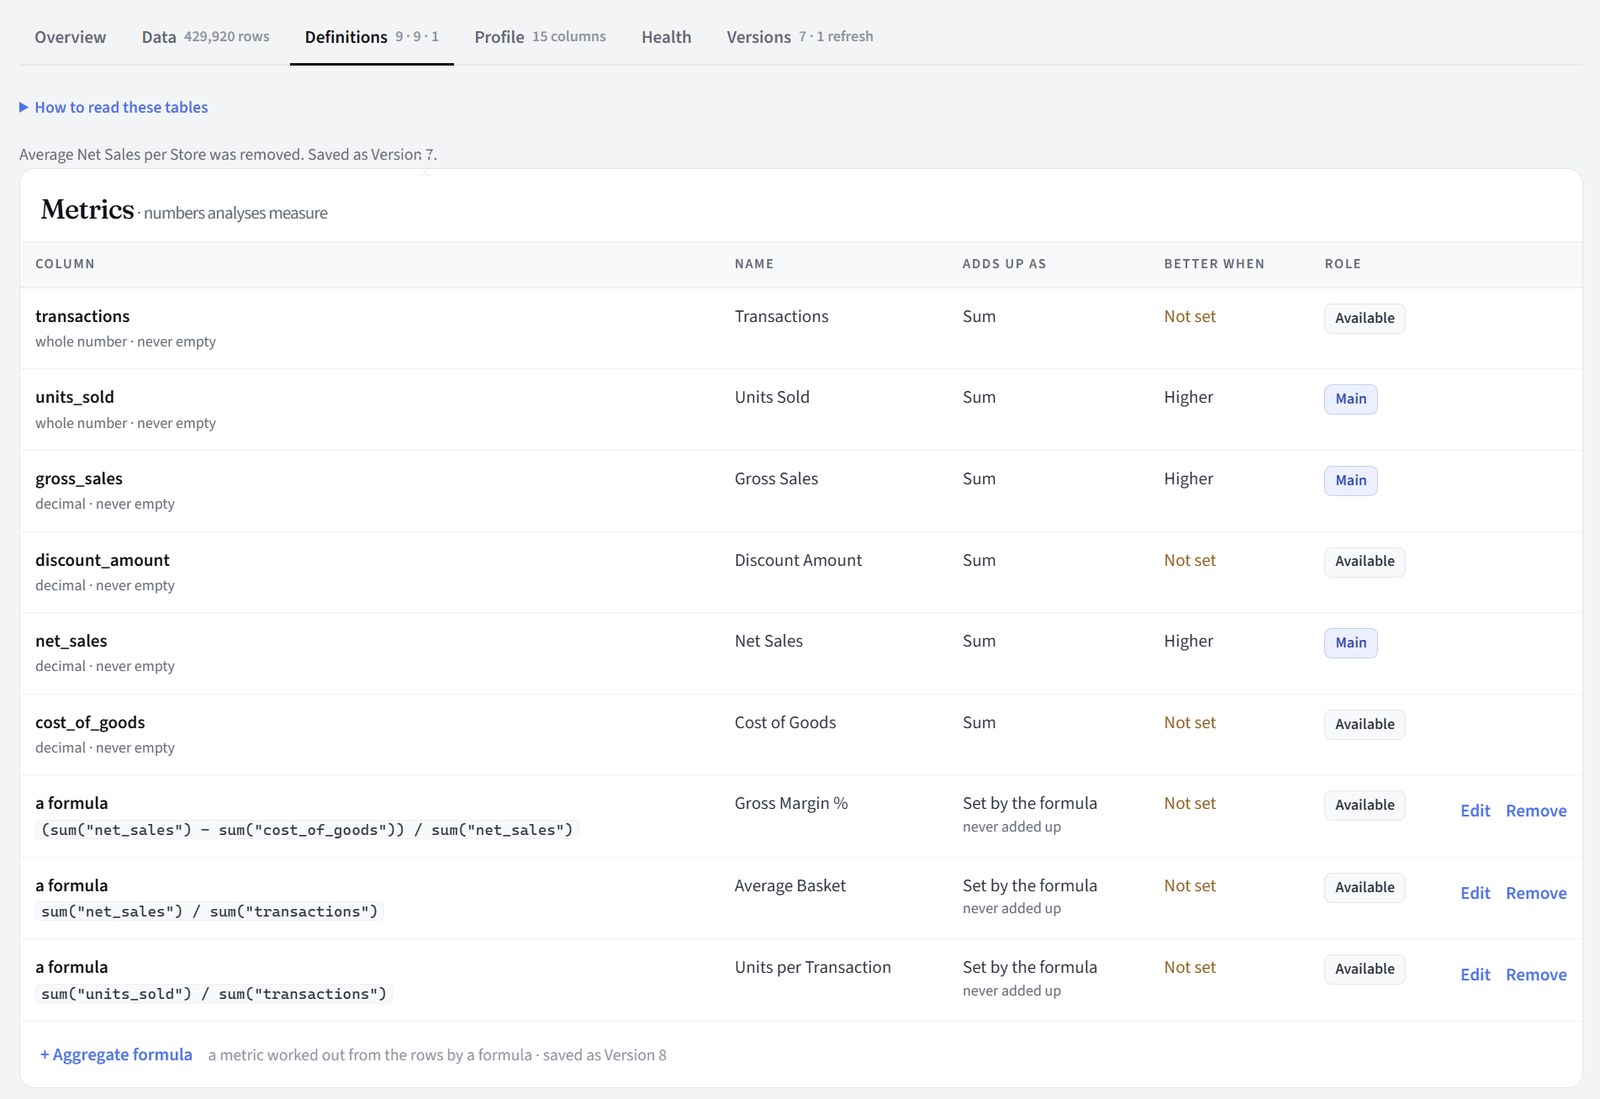Edit the Units per Transaction formula
1600x1099 pixels.
pyautogui.click(x=1475, y=975)
